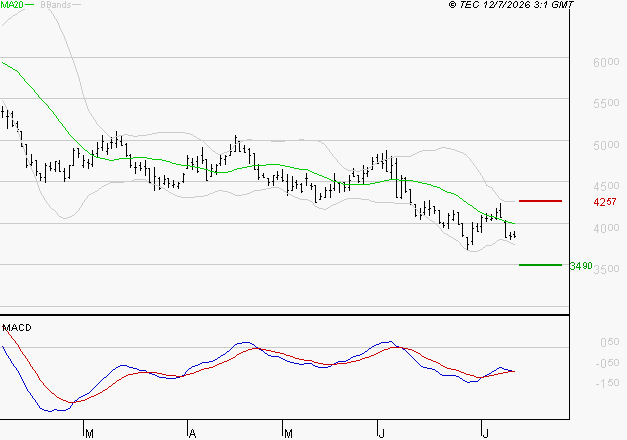Click the last J month marker
The height and width of the screenshot is (440, 627).
pos(485,434)
